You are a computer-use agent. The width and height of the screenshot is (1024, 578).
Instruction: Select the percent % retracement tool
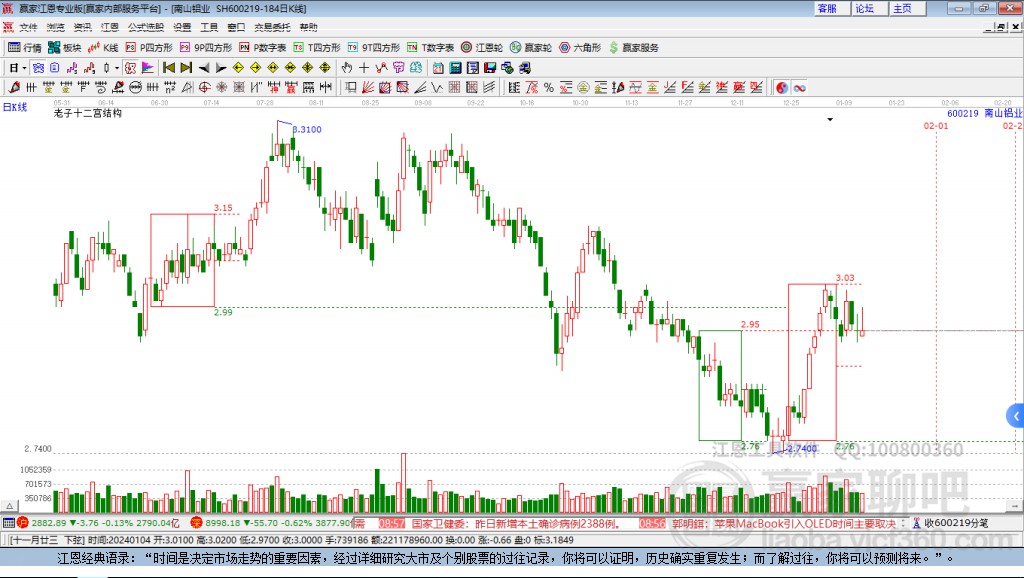point(549,88)
